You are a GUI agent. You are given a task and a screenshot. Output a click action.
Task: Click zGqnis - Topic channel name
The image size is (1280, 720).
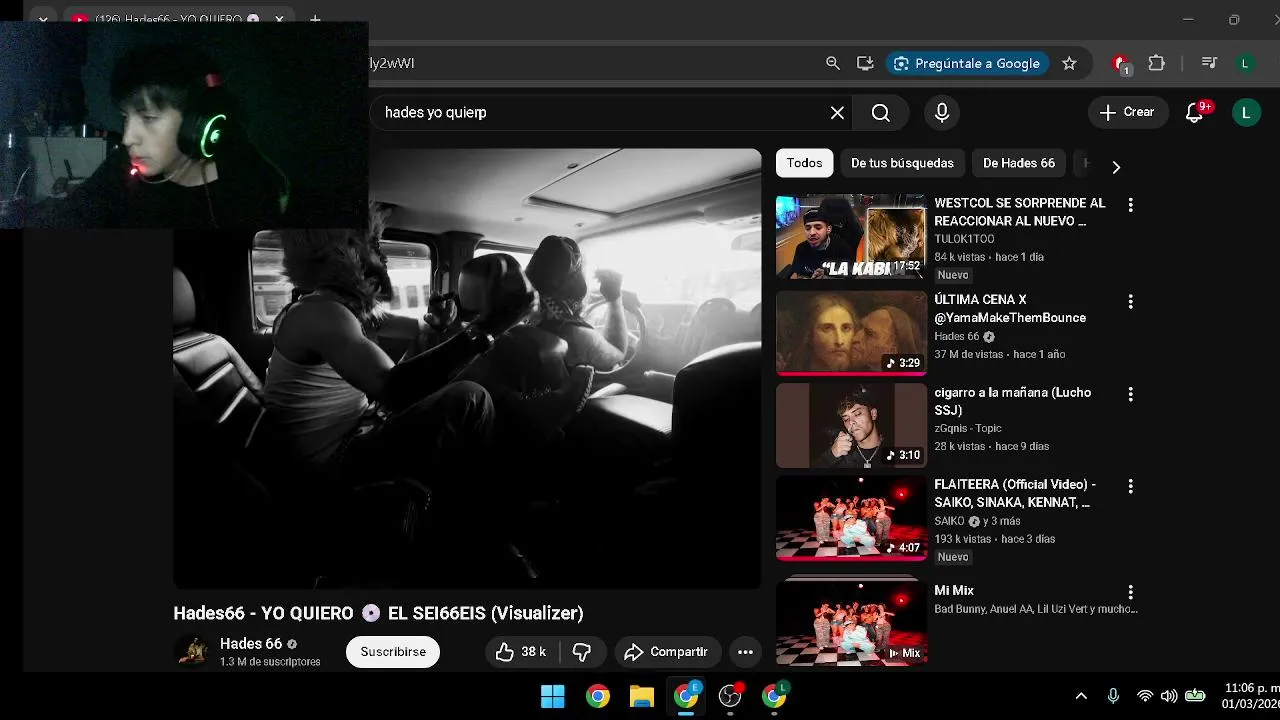tap(967, 428)
